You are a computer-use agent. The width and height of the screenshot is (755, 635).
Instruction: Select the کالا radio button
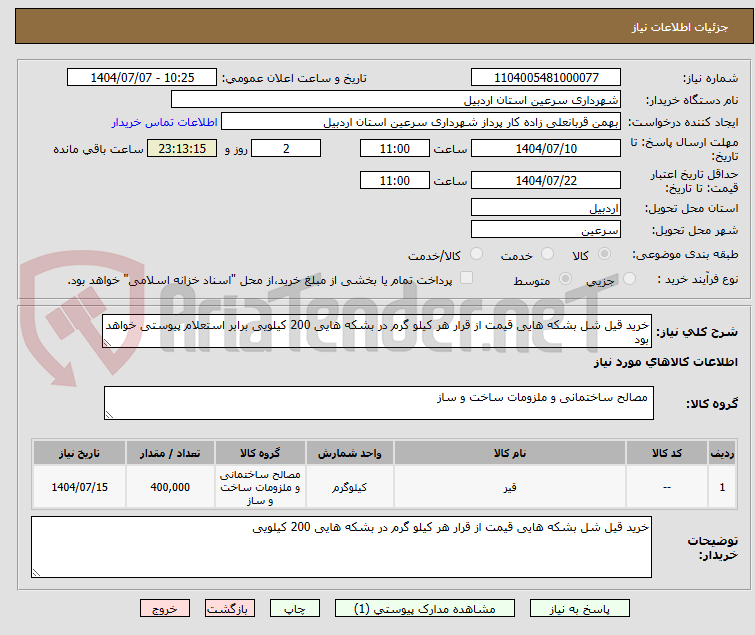coord(604,254)
